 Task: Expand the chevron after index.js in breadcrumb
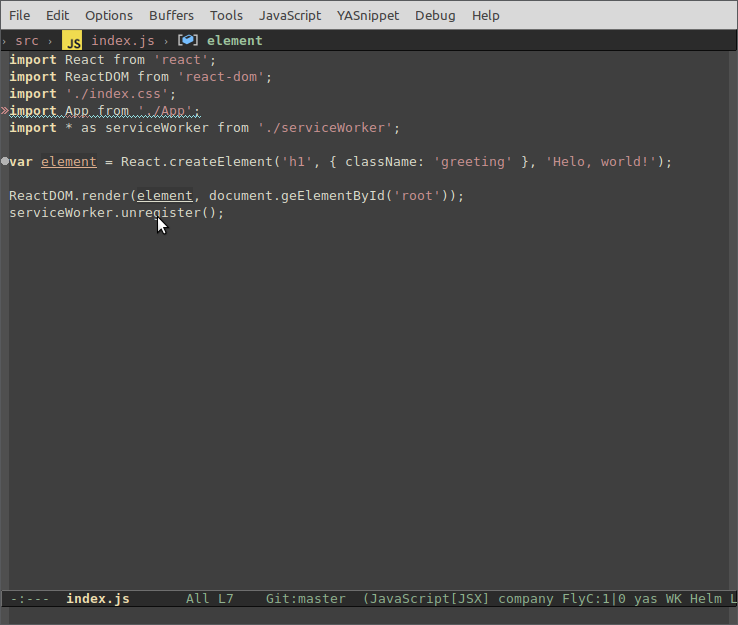[x=167, y=41]
